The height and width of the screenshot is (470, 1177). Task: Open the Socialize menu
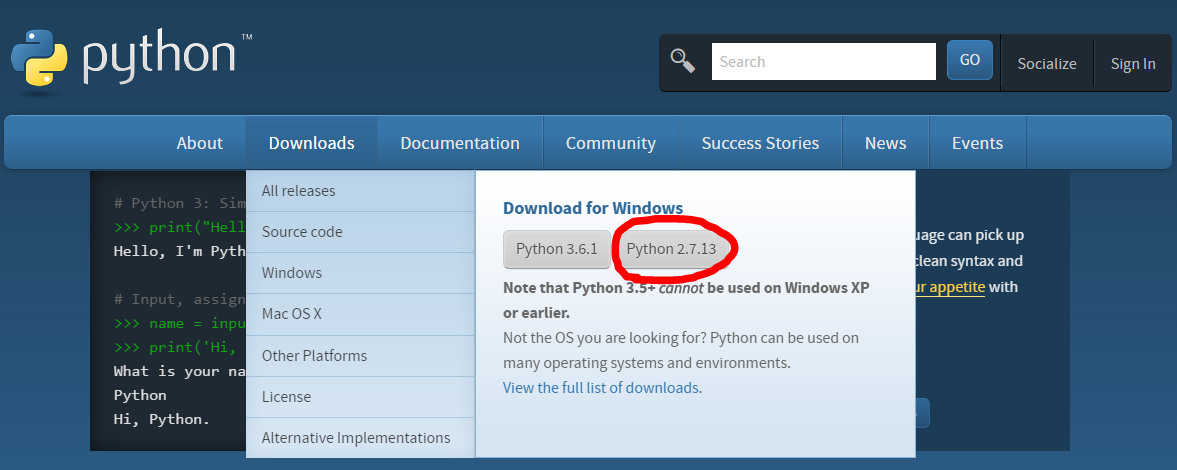point(1046,63)
